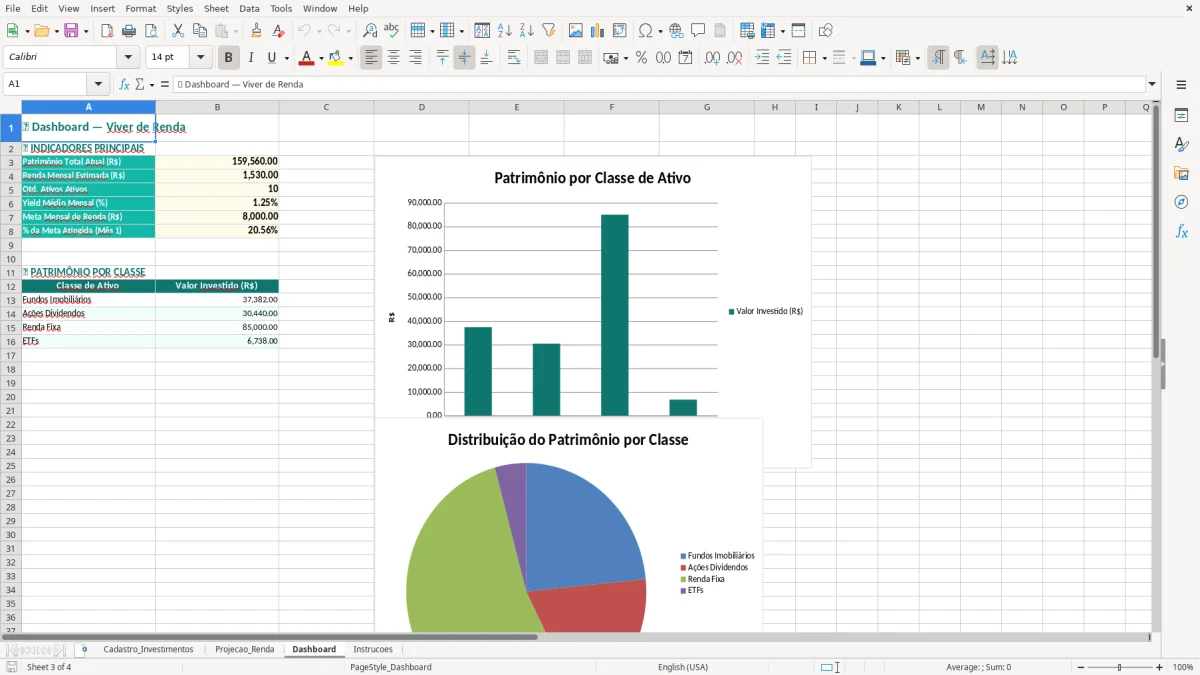Open the sidebar Navigator compass icon
The image size is (1200, 675).
(1181, 202)
